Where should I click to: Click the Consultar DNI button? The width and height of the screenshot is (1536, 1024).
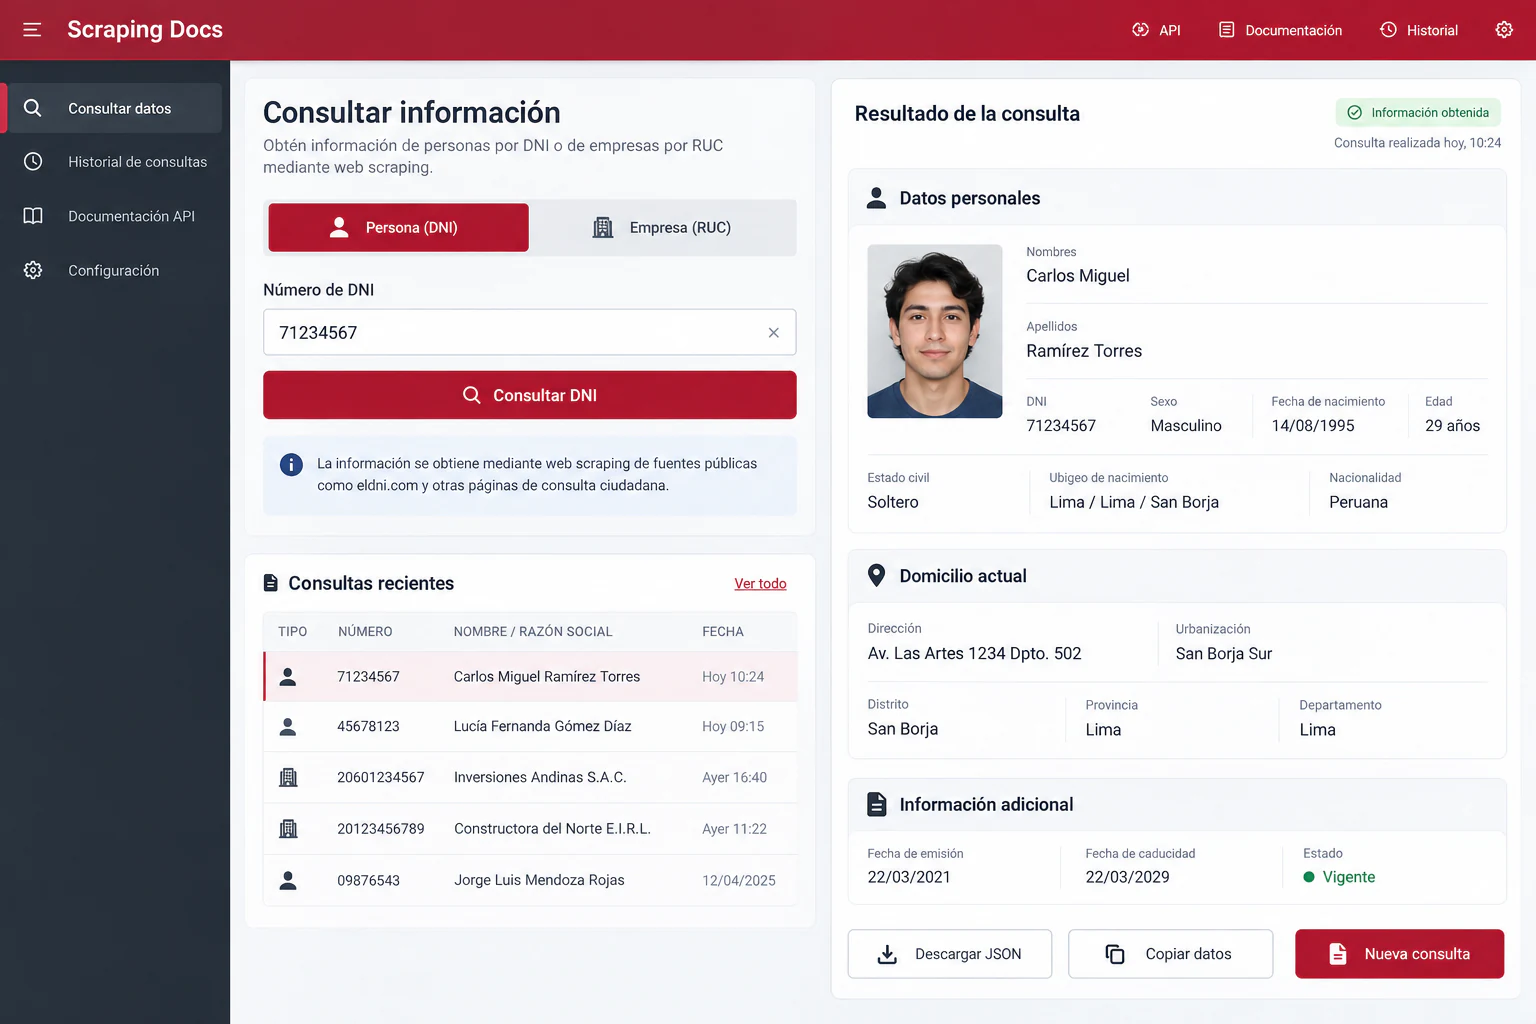[530, 395]
